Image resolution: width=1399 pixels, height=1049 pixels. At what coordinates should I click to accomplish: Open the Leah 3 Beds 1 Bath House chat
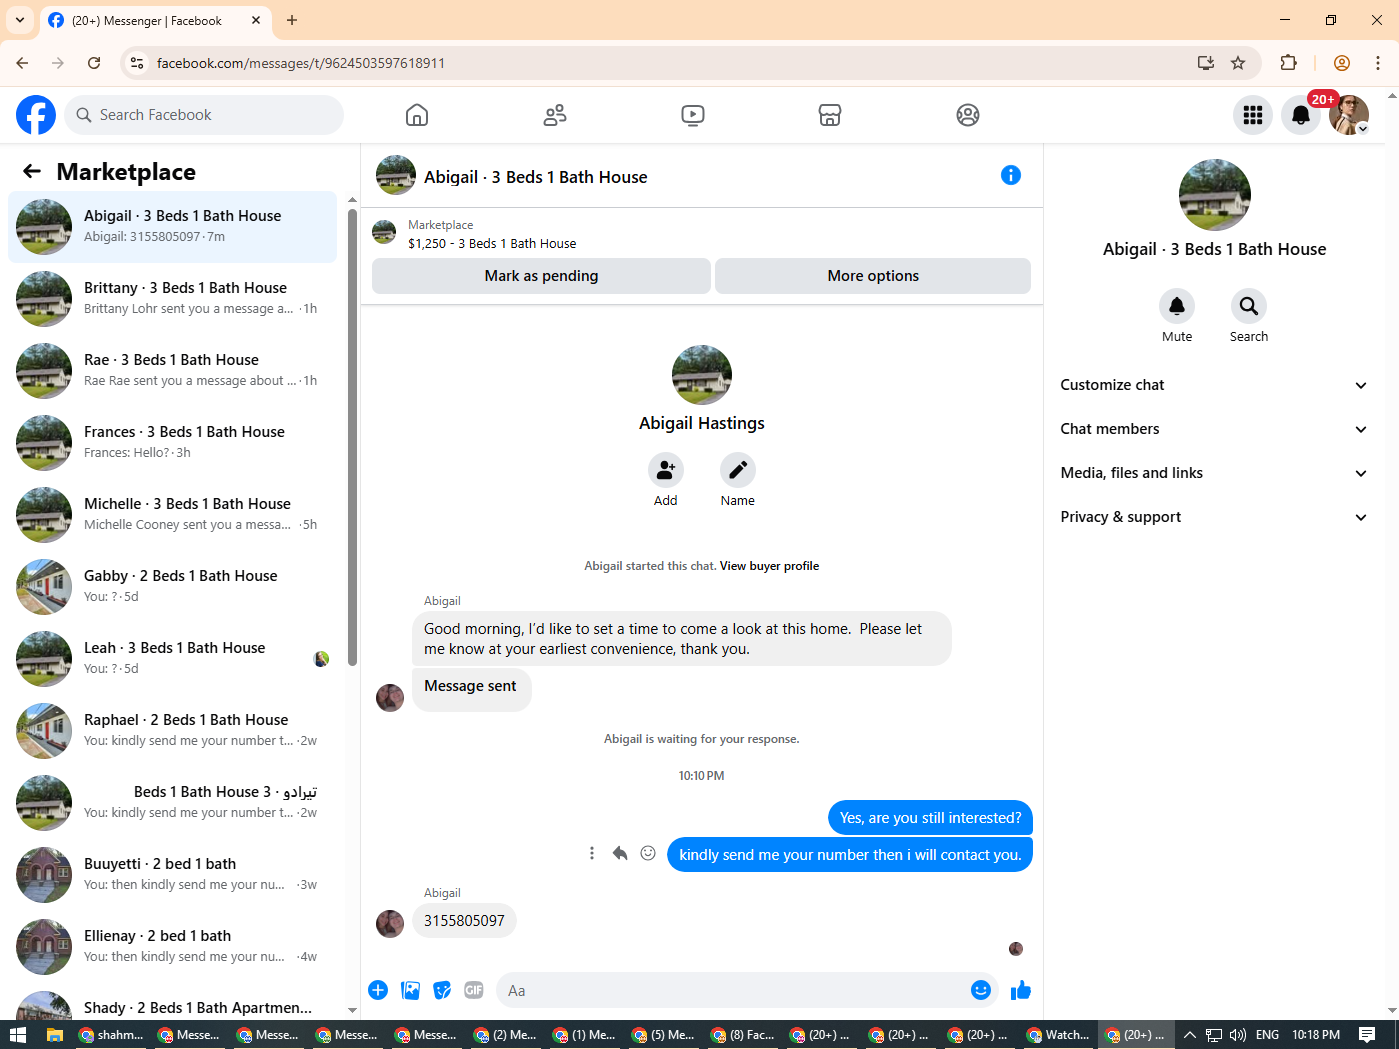(172, 659)
